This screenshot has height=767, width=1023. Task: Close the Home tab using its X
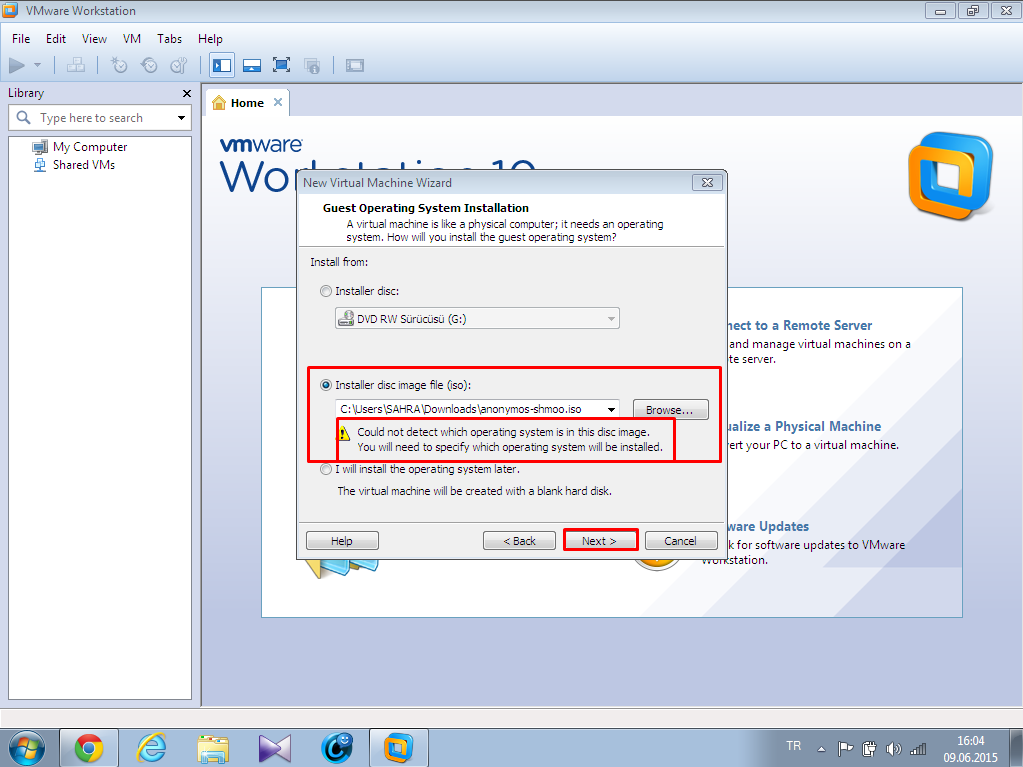(x=278, y=102)
